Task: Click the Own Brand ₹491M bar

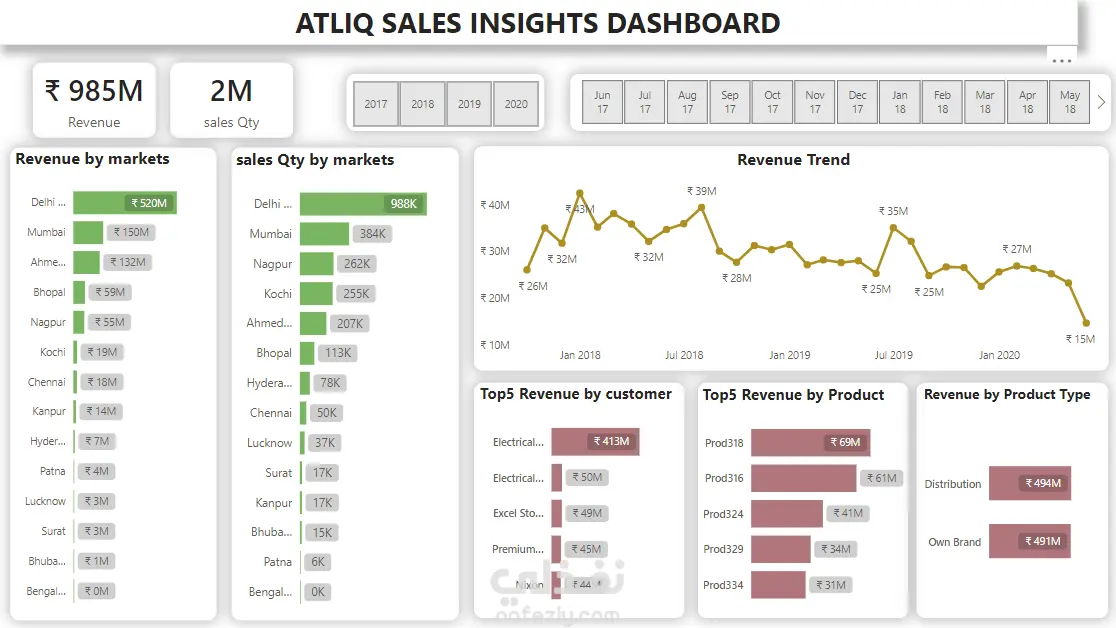Action: 1030,541
